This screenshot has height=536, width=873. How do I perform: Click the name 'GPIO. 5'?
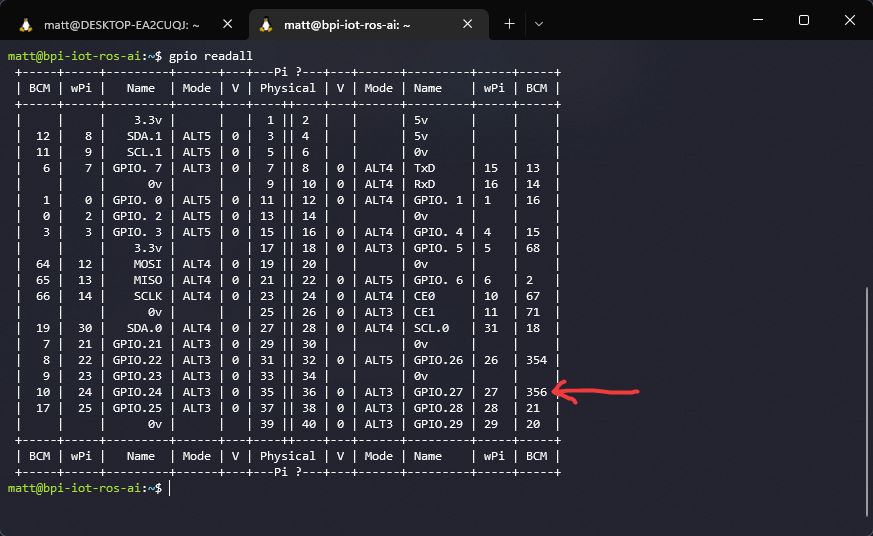coord(438,248)
